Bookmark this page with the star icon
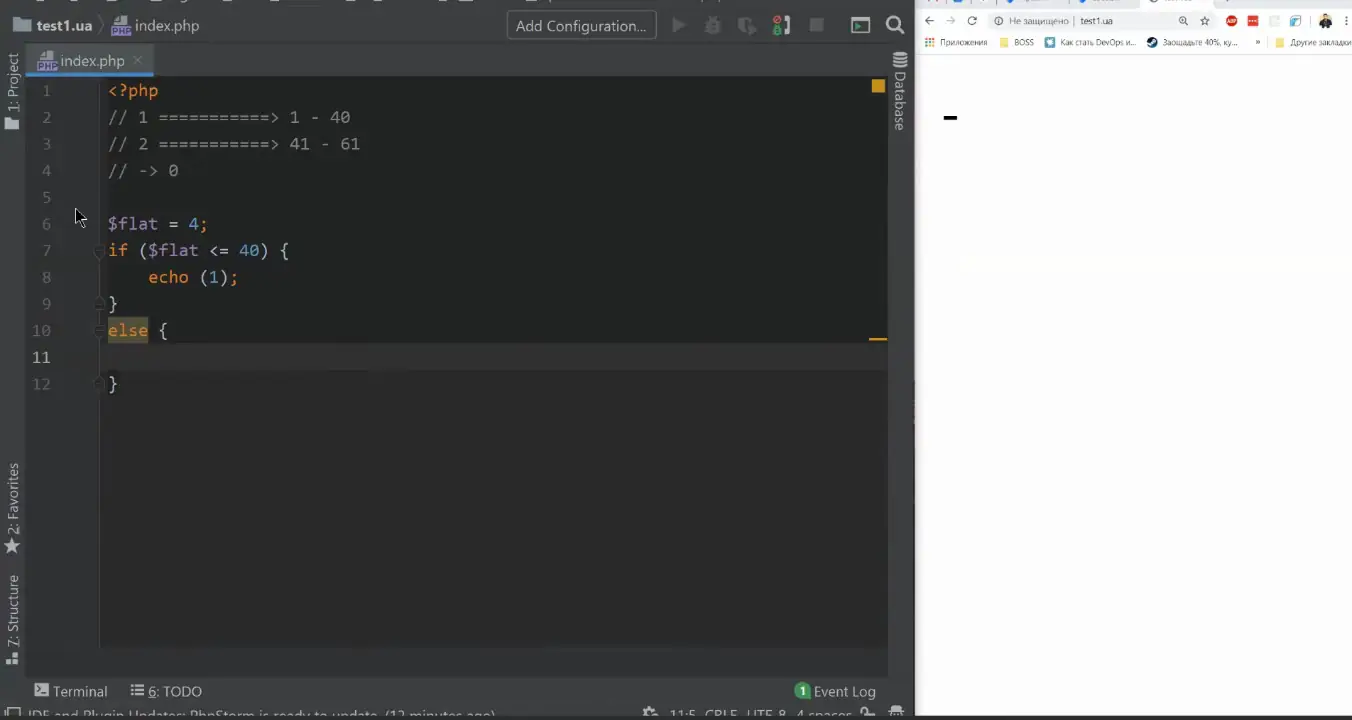This screenshot has width=1352, height=720. coord(1205,21)
